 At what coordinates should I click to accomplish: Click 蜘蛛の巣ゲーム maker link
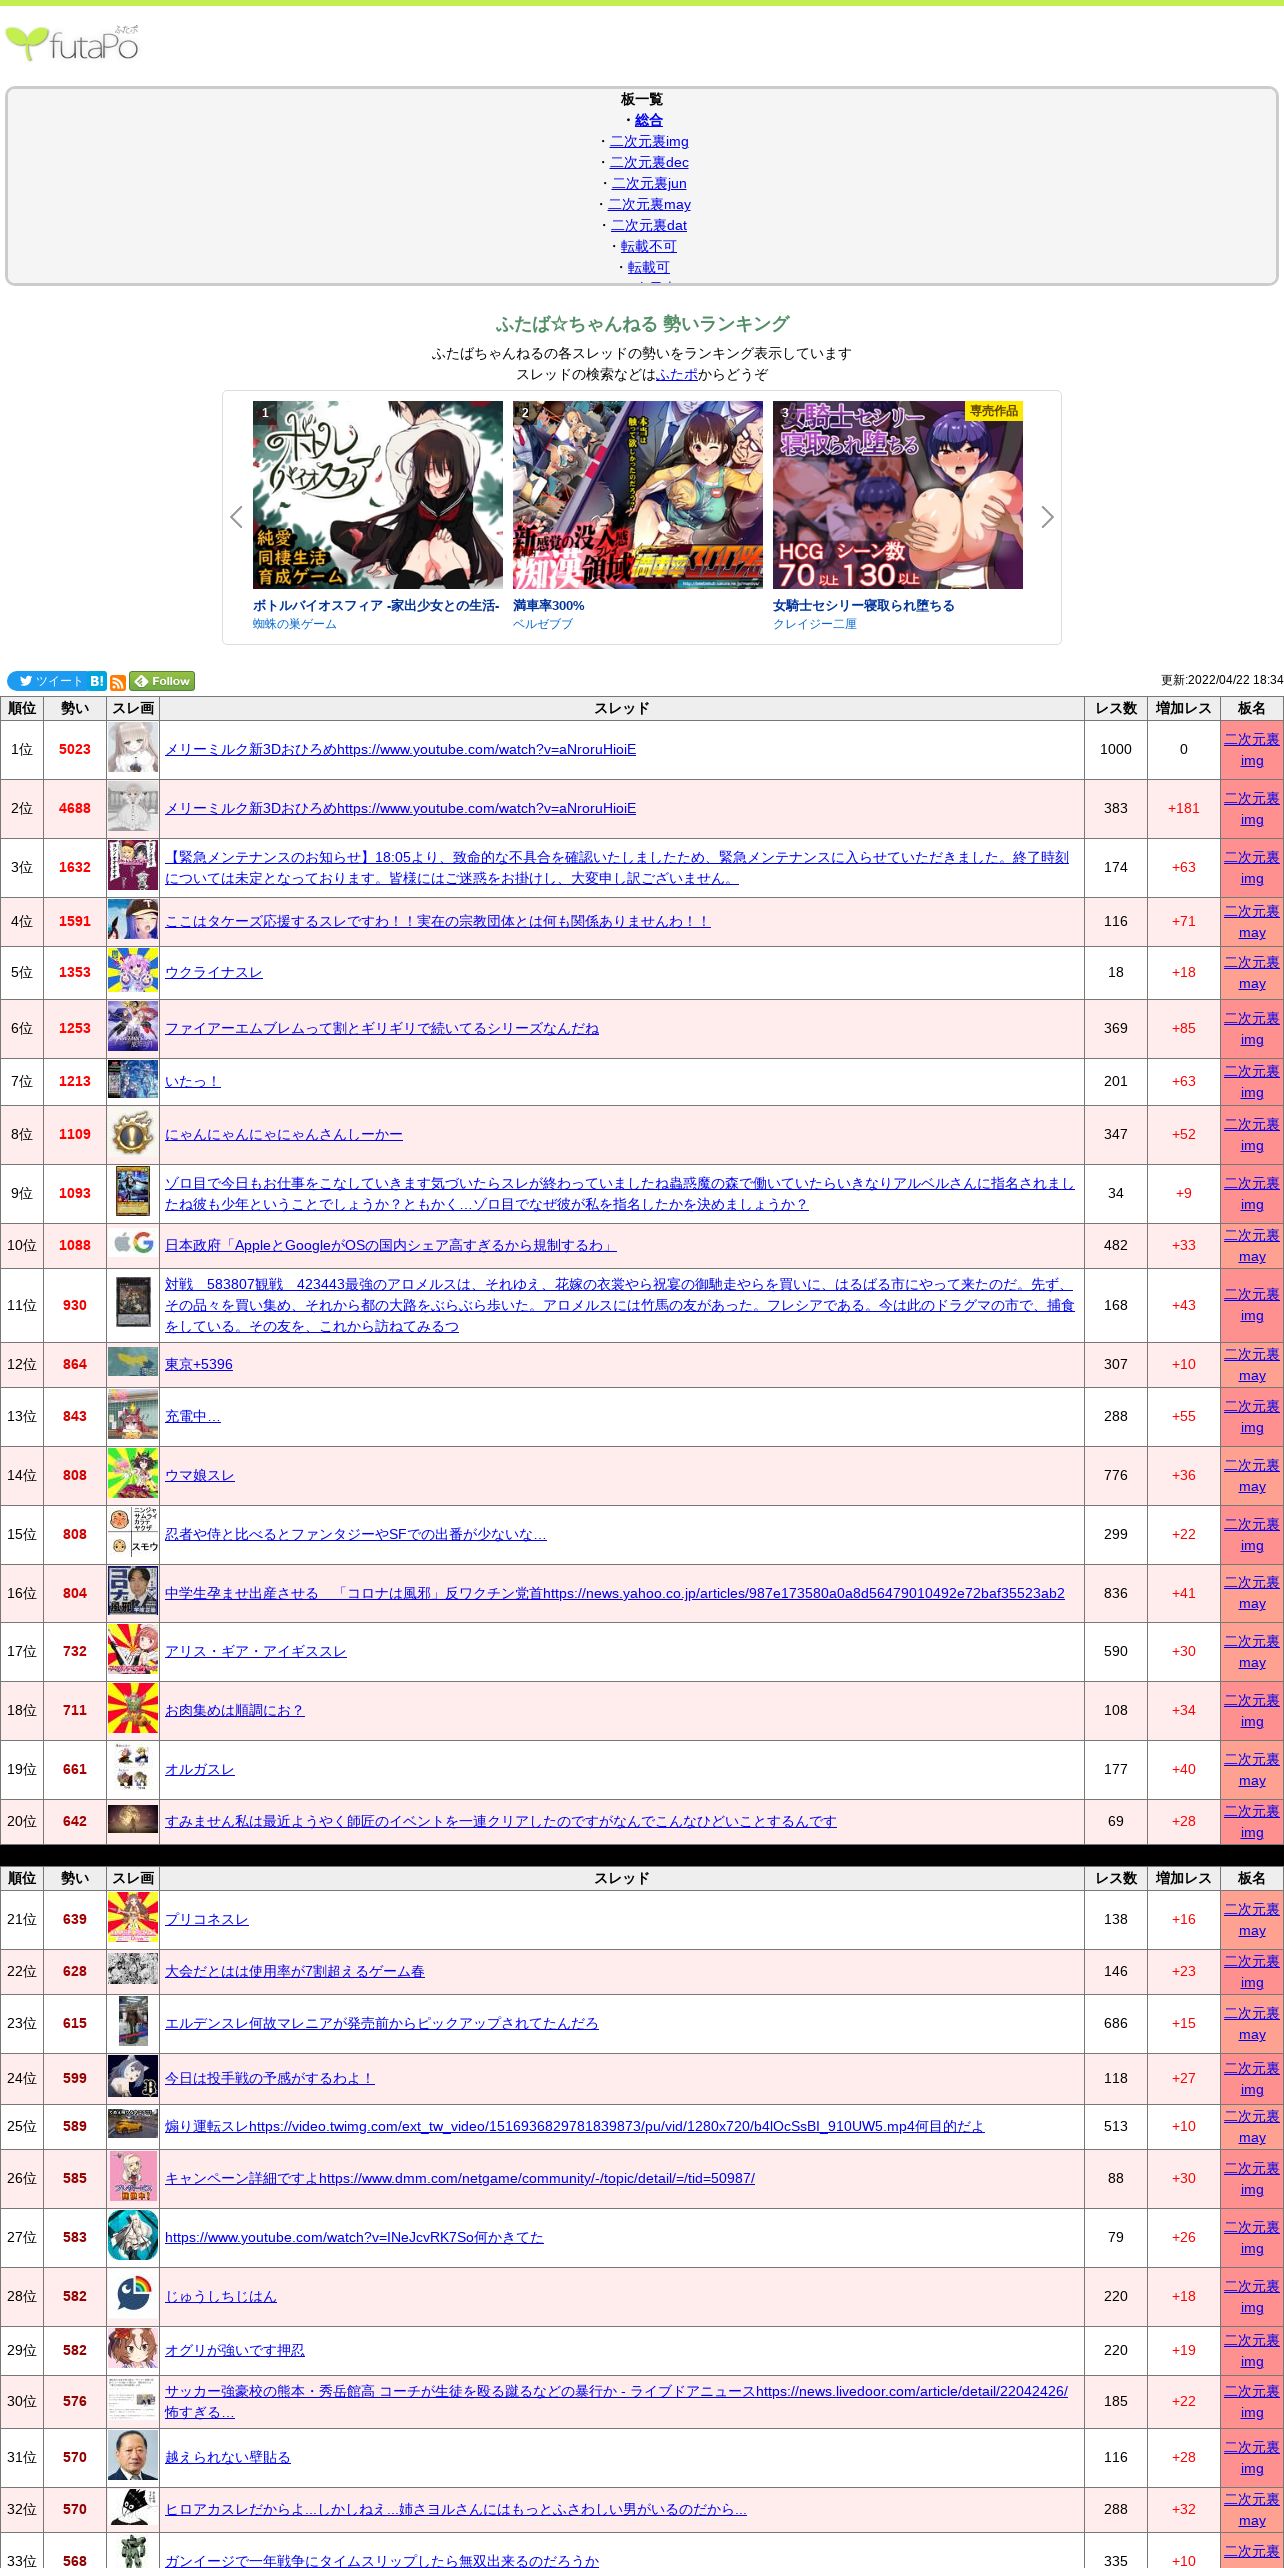295,624
